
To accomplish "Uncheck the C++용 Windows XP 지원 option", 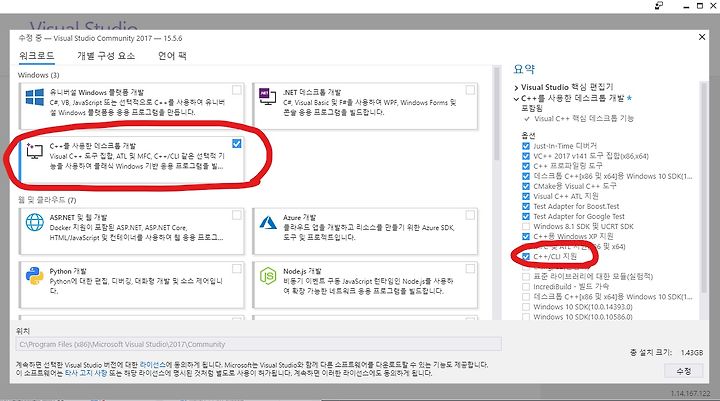I will pyautogui.click(x=526, y=237).
